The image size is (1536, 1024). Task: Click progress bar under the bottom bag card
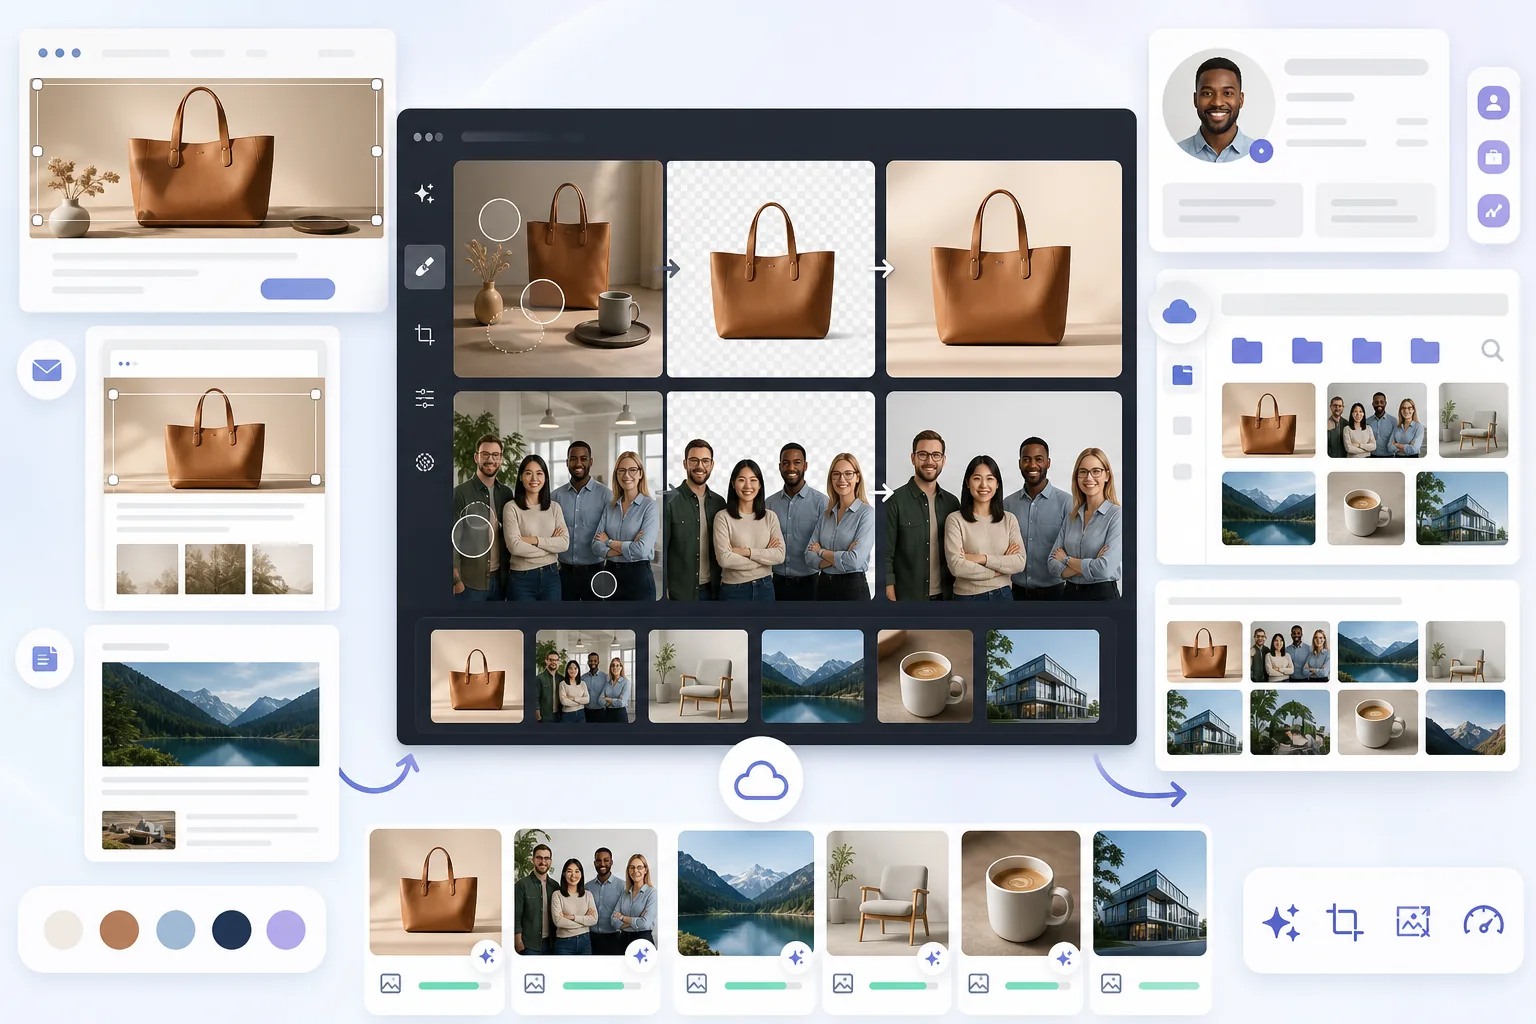455,986
